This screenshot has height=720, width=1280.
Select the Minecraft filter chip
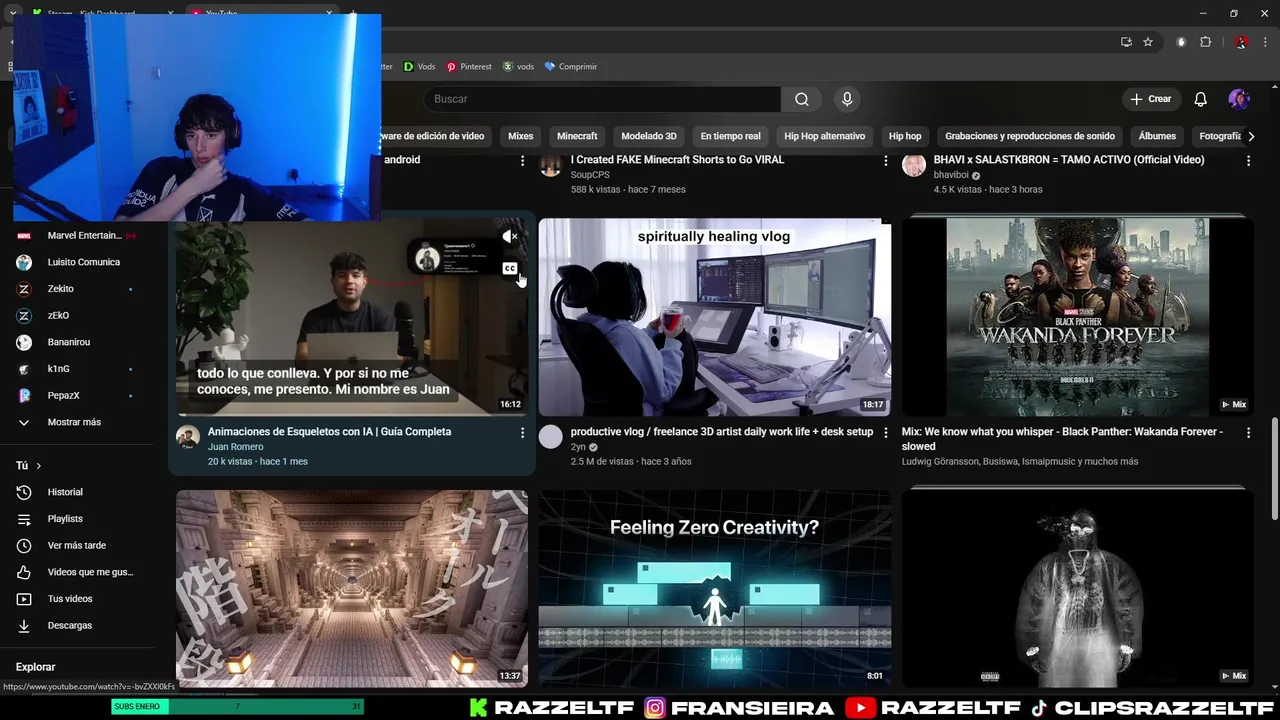[577, 136]
